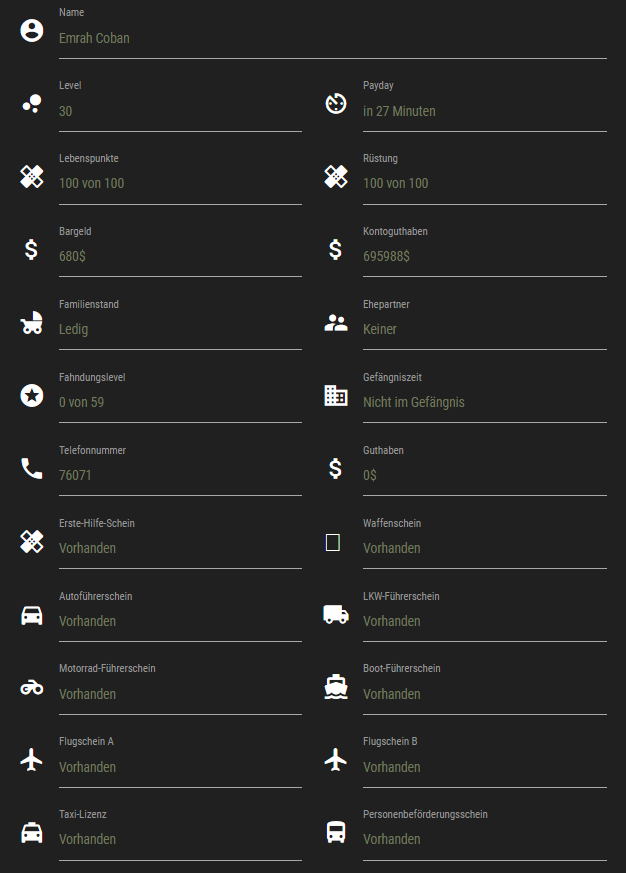
Task: Click the taxi icon next to Taxi-Lizenz
Action: [32, 832]
